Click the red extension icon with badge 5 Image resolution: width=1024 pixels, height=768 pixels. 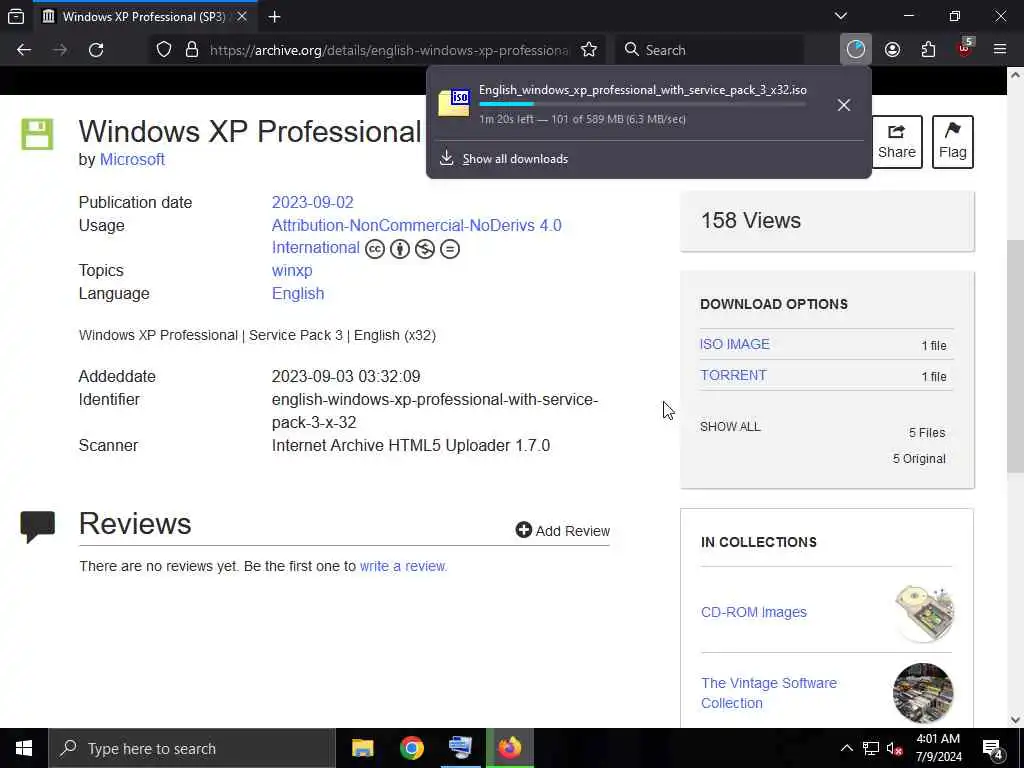[x=965, y=48]
